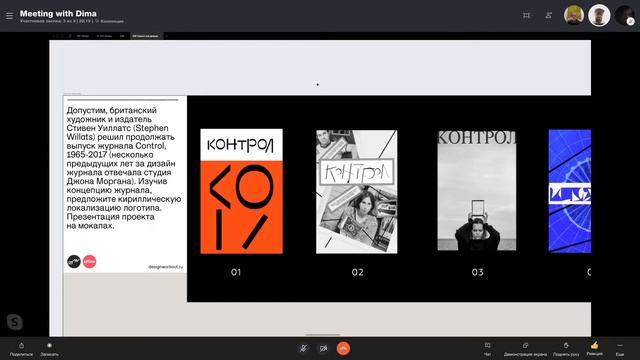Raise hand with Поднять руку button

coord(566,349)
